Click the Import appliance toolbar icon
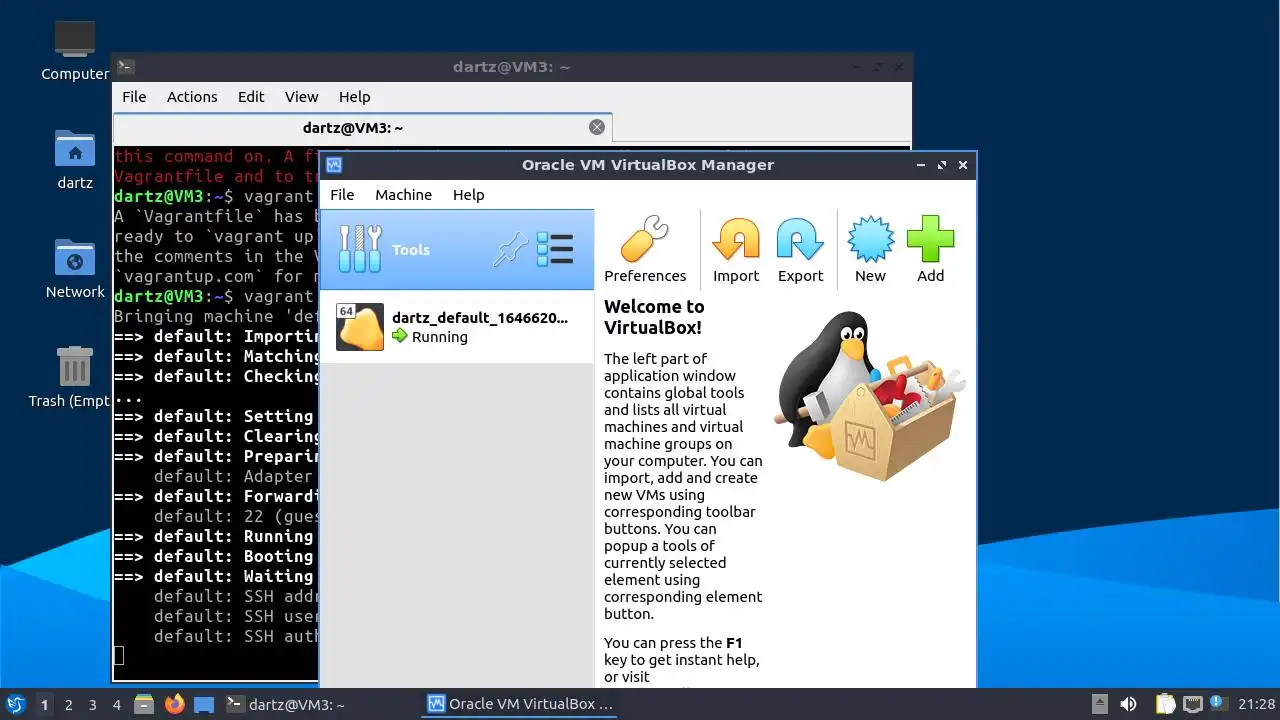The height and width of the screenshot is (720, 1280). 736,250
